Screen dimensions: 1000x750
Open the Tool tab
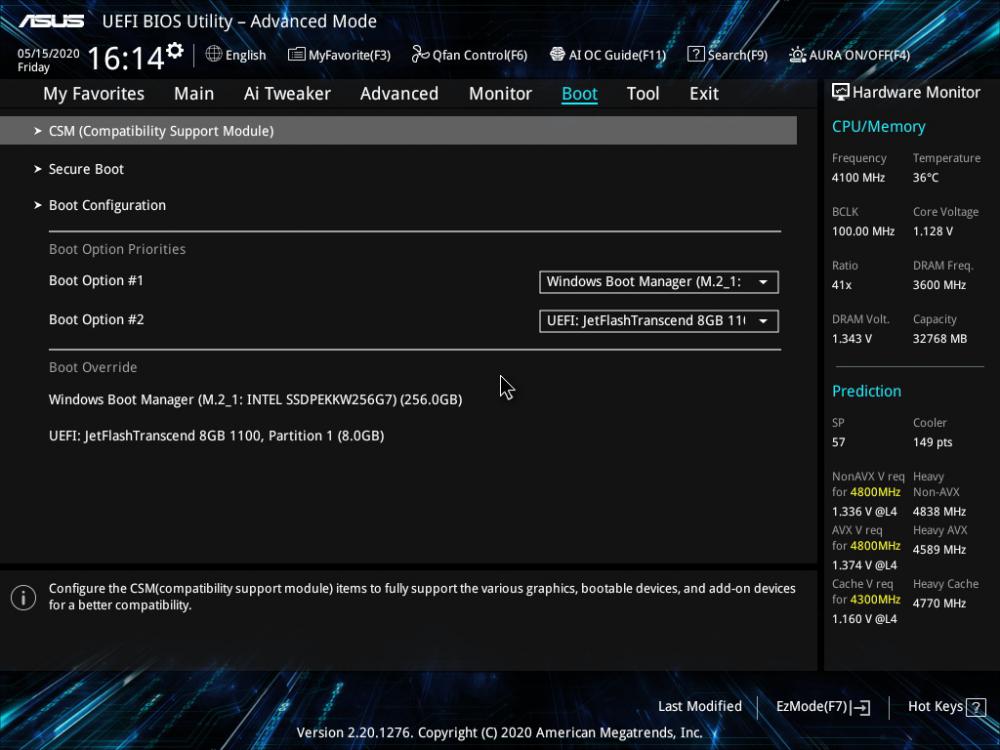pos(643,94)
